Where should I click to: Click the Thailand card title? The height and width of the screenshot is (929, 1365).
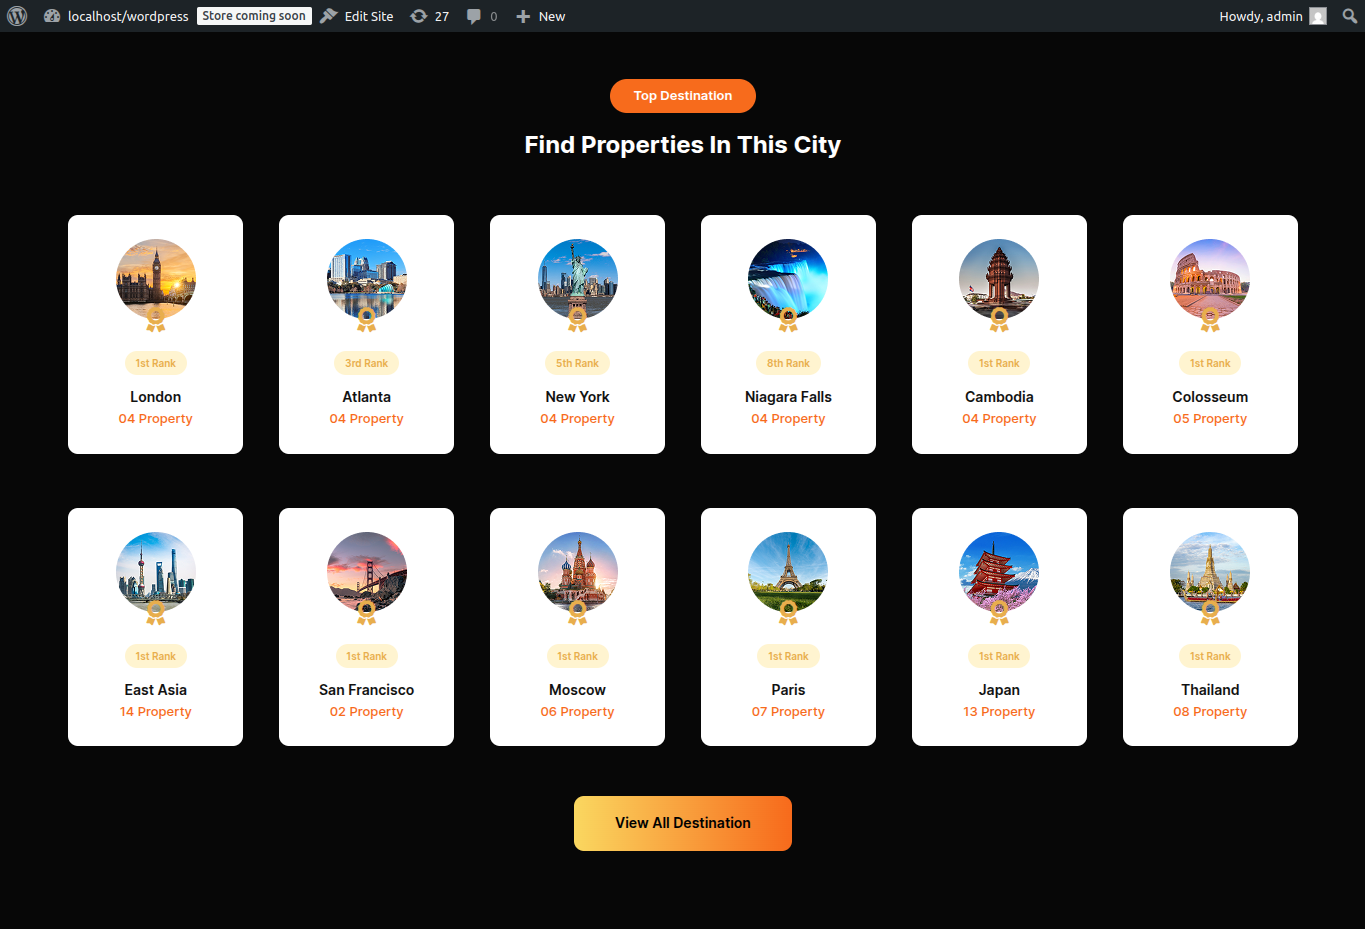coord(1210,690)
